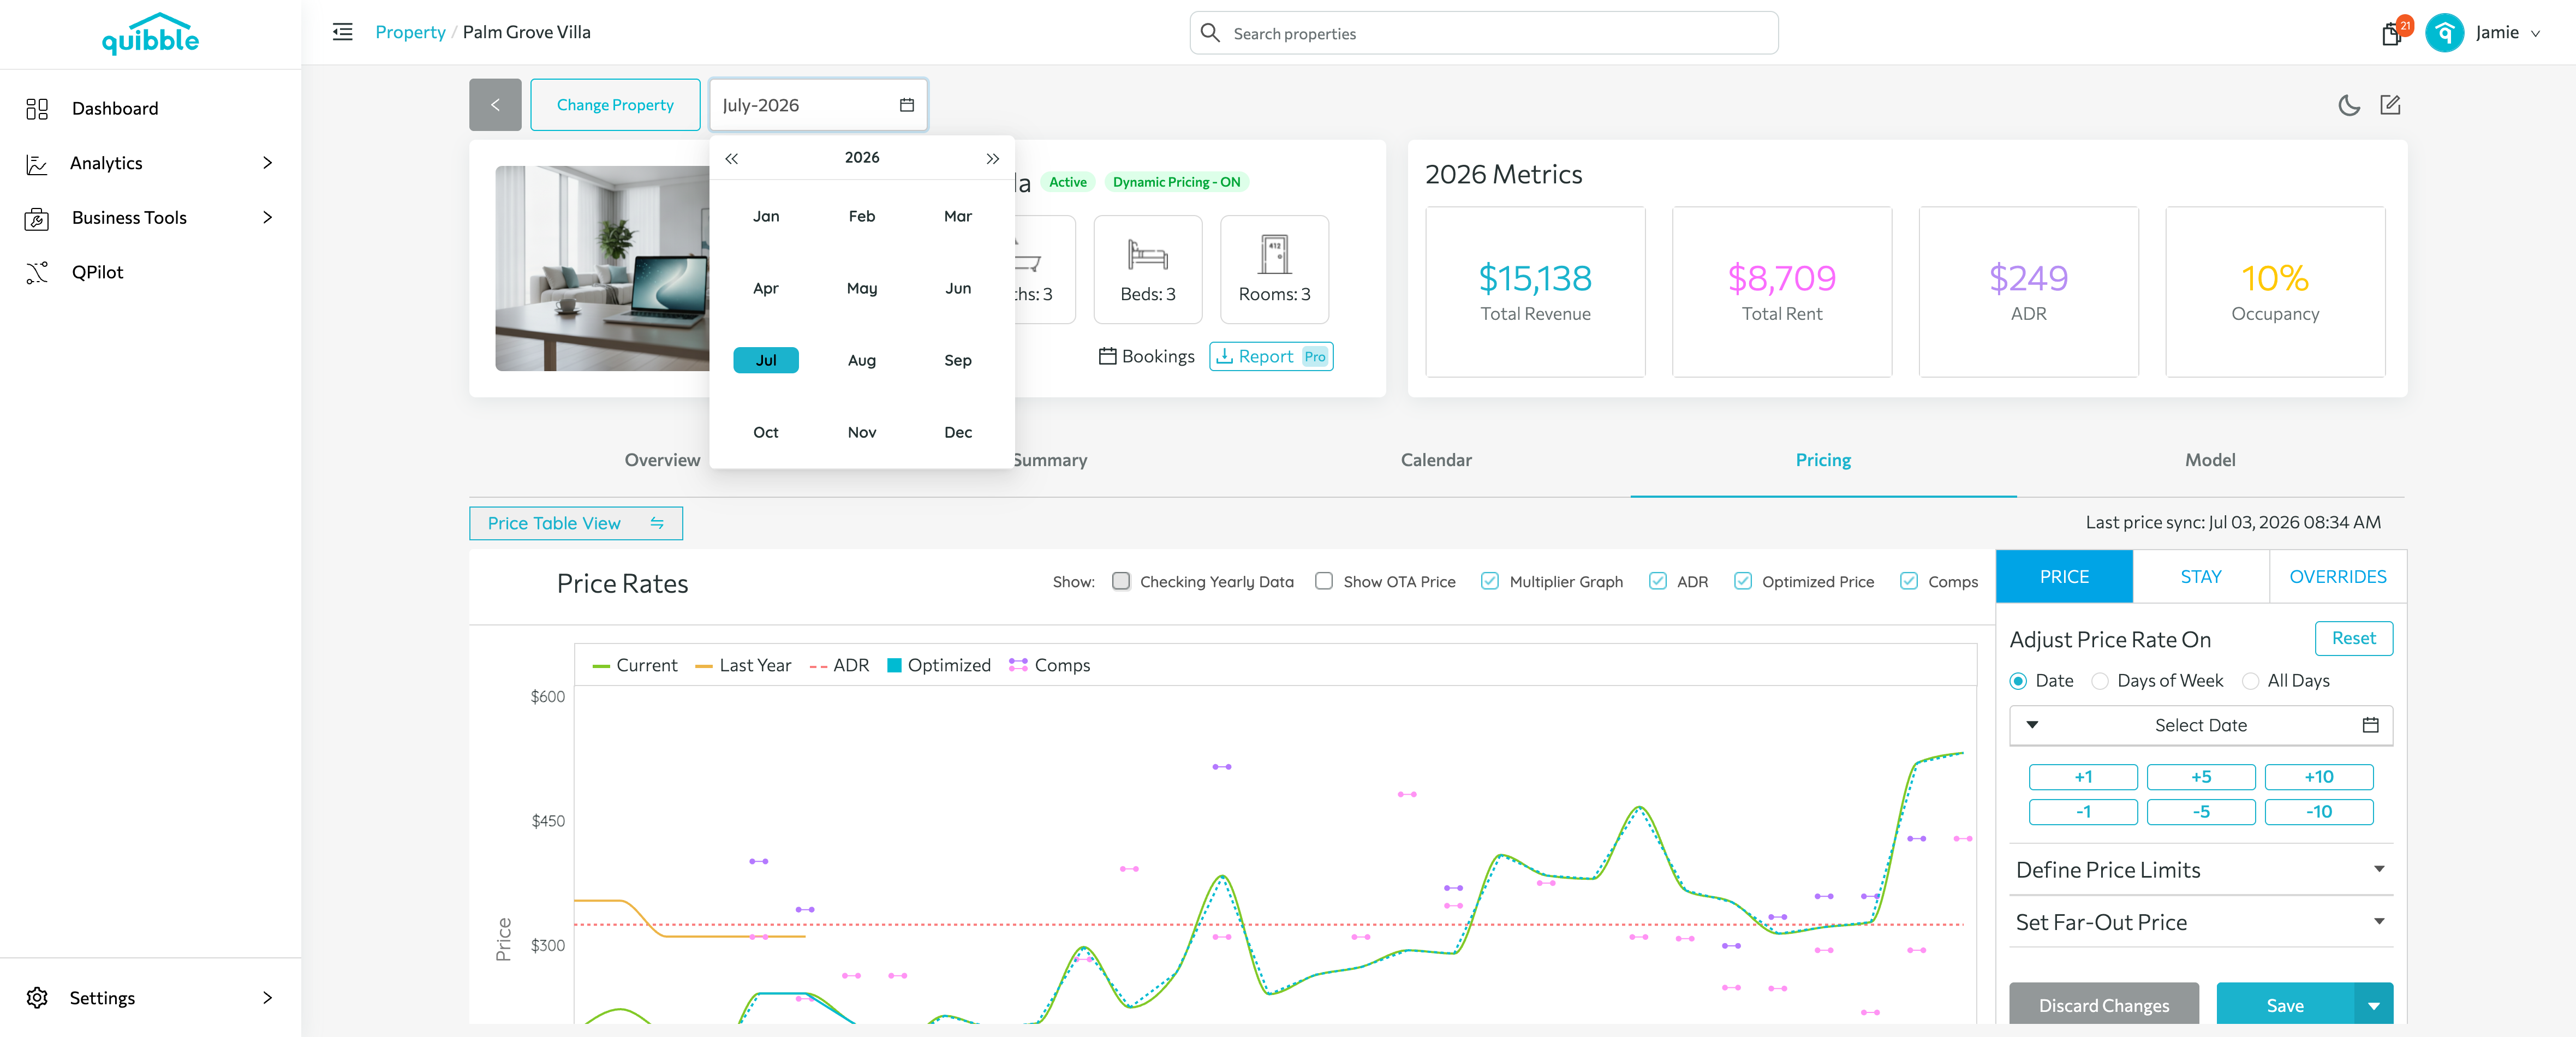Select All Days radio button
Screen dimensions: 2576x1037
coord(2250,681)
